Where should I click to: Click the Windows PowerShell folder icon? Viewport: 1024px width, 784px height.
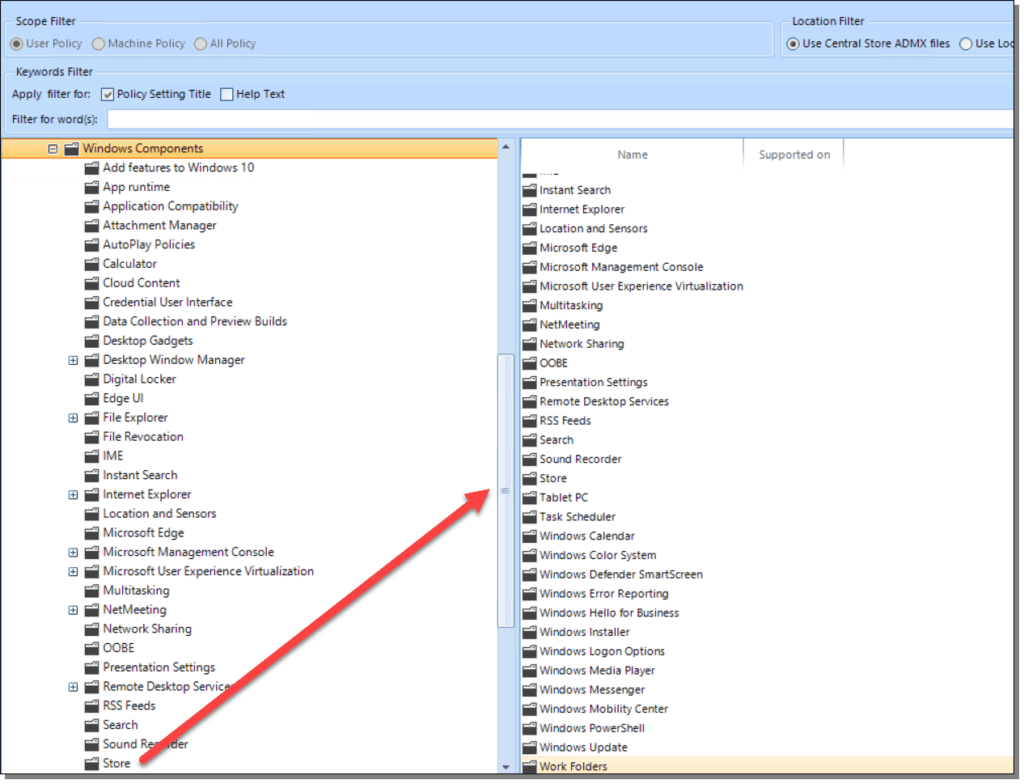[x=528, y=727]
